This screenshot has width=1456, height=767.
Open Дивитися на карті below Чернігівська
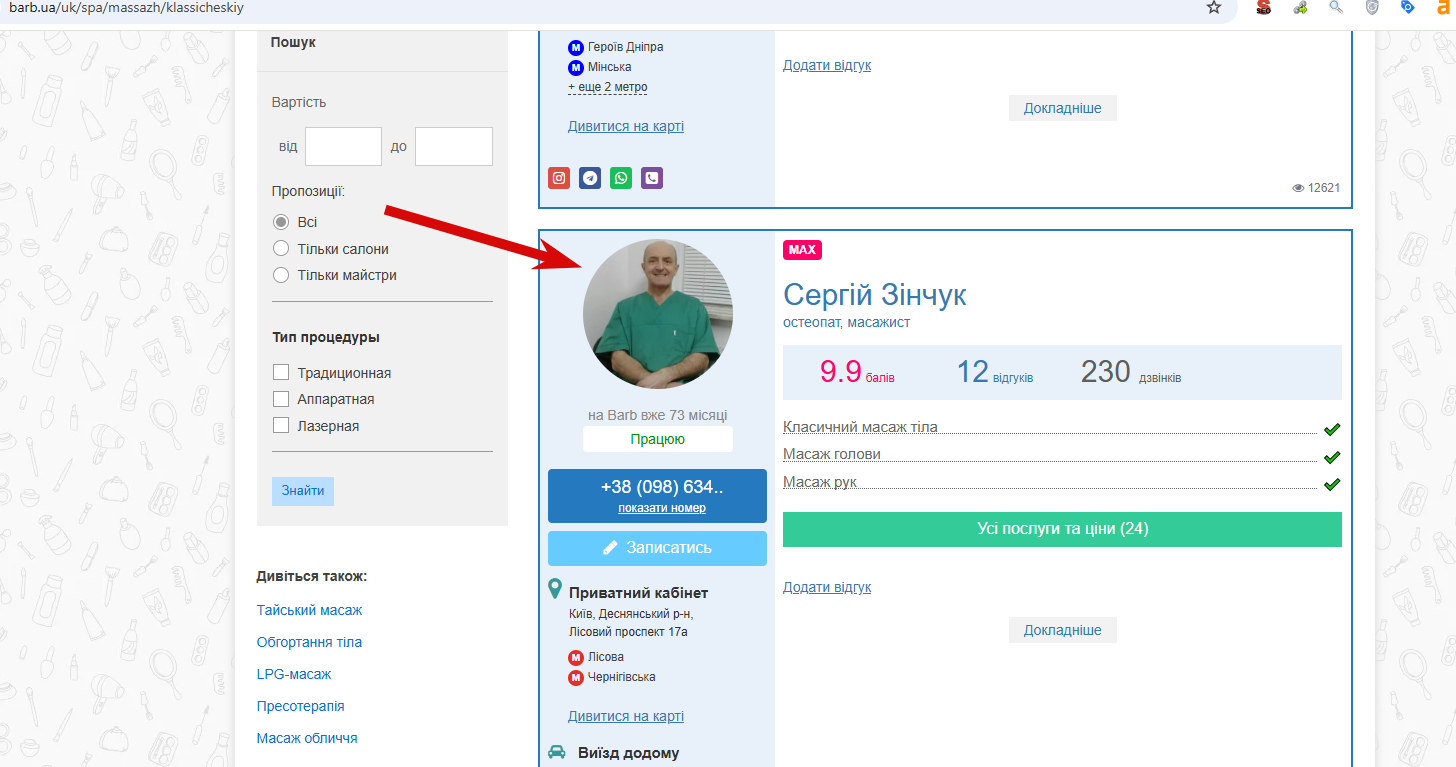point(626,716)
